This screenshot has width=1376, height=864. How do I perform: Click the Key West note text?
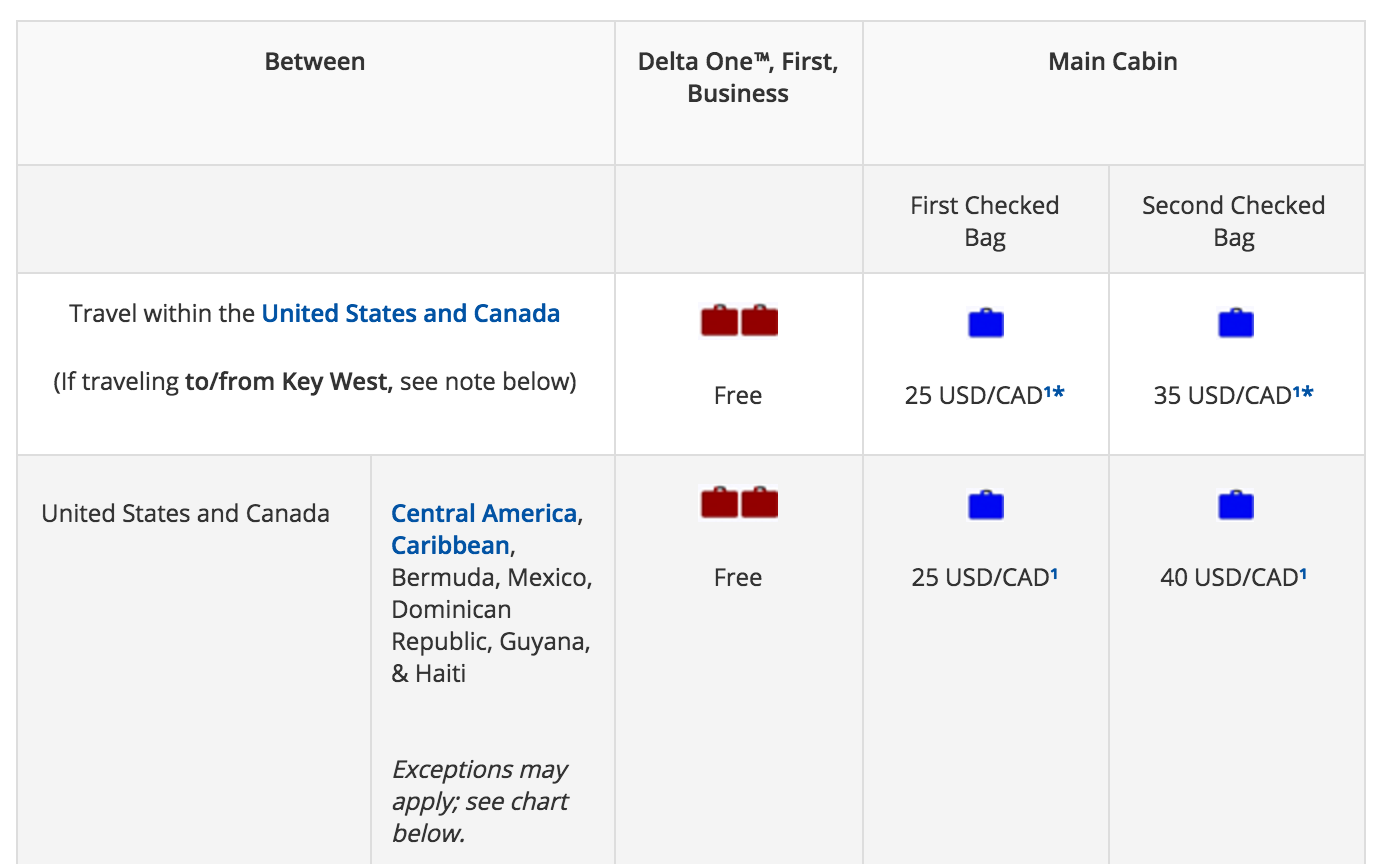point(314,381)
